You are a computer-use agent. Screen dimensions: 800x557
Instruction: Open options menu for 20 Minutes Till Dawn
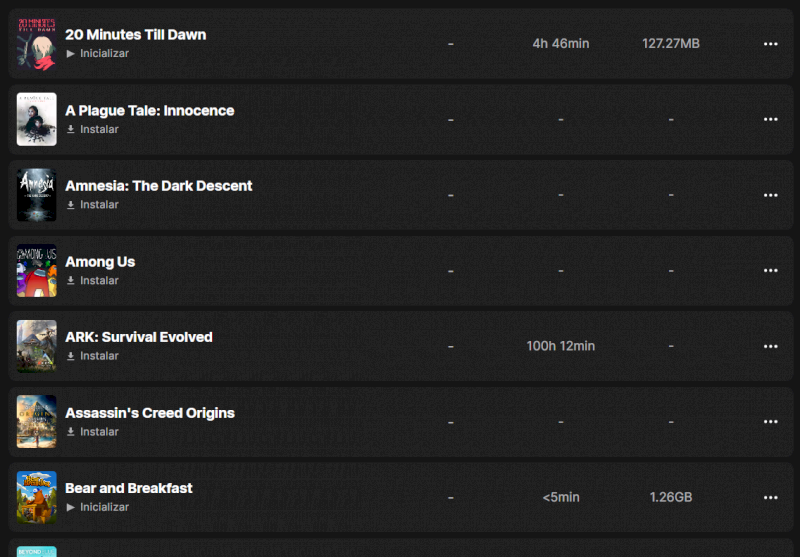770,44
